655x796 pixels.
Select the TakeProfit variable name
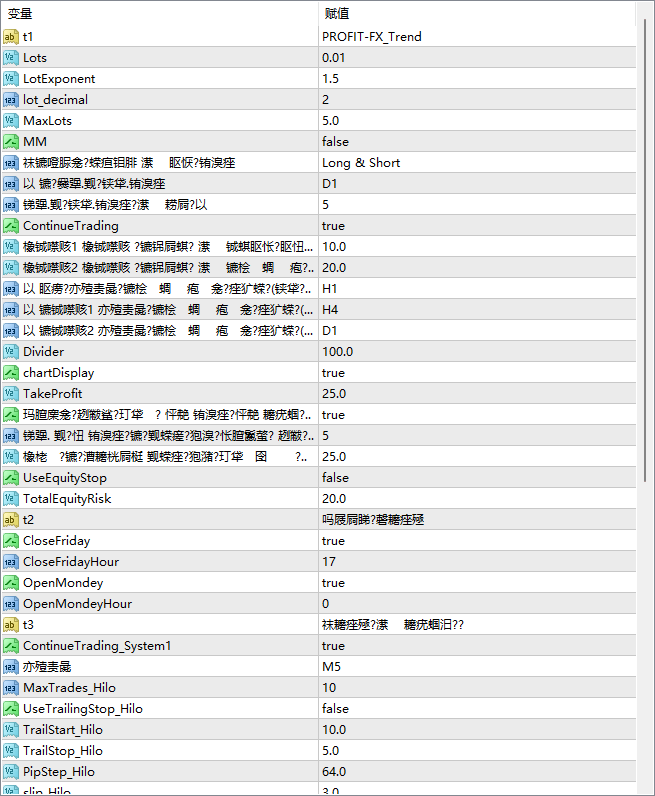pyautogui.click(x=52, y=393)
